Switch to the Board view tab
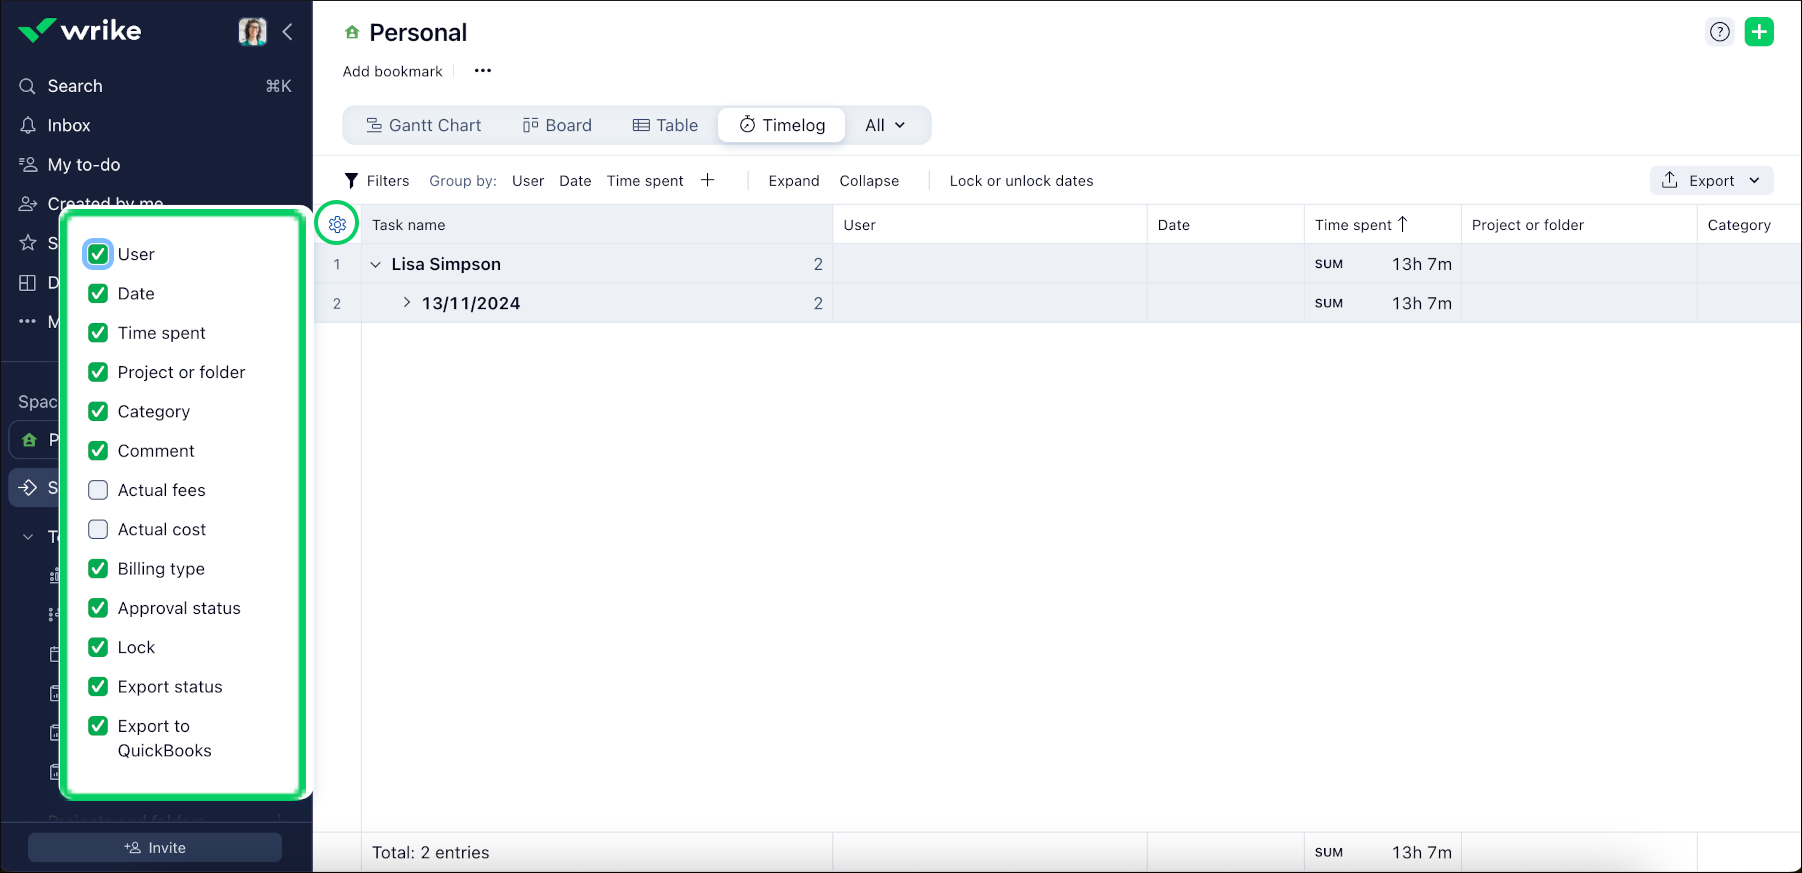Screen dimensions: 1802x873 pyautogui.click(x=557, y=125)
